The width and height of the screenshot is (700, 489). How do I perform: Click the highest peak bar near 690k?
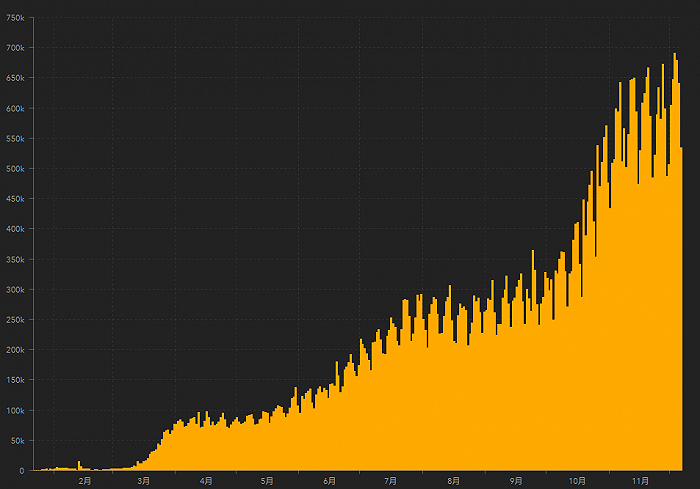[675, 262]
